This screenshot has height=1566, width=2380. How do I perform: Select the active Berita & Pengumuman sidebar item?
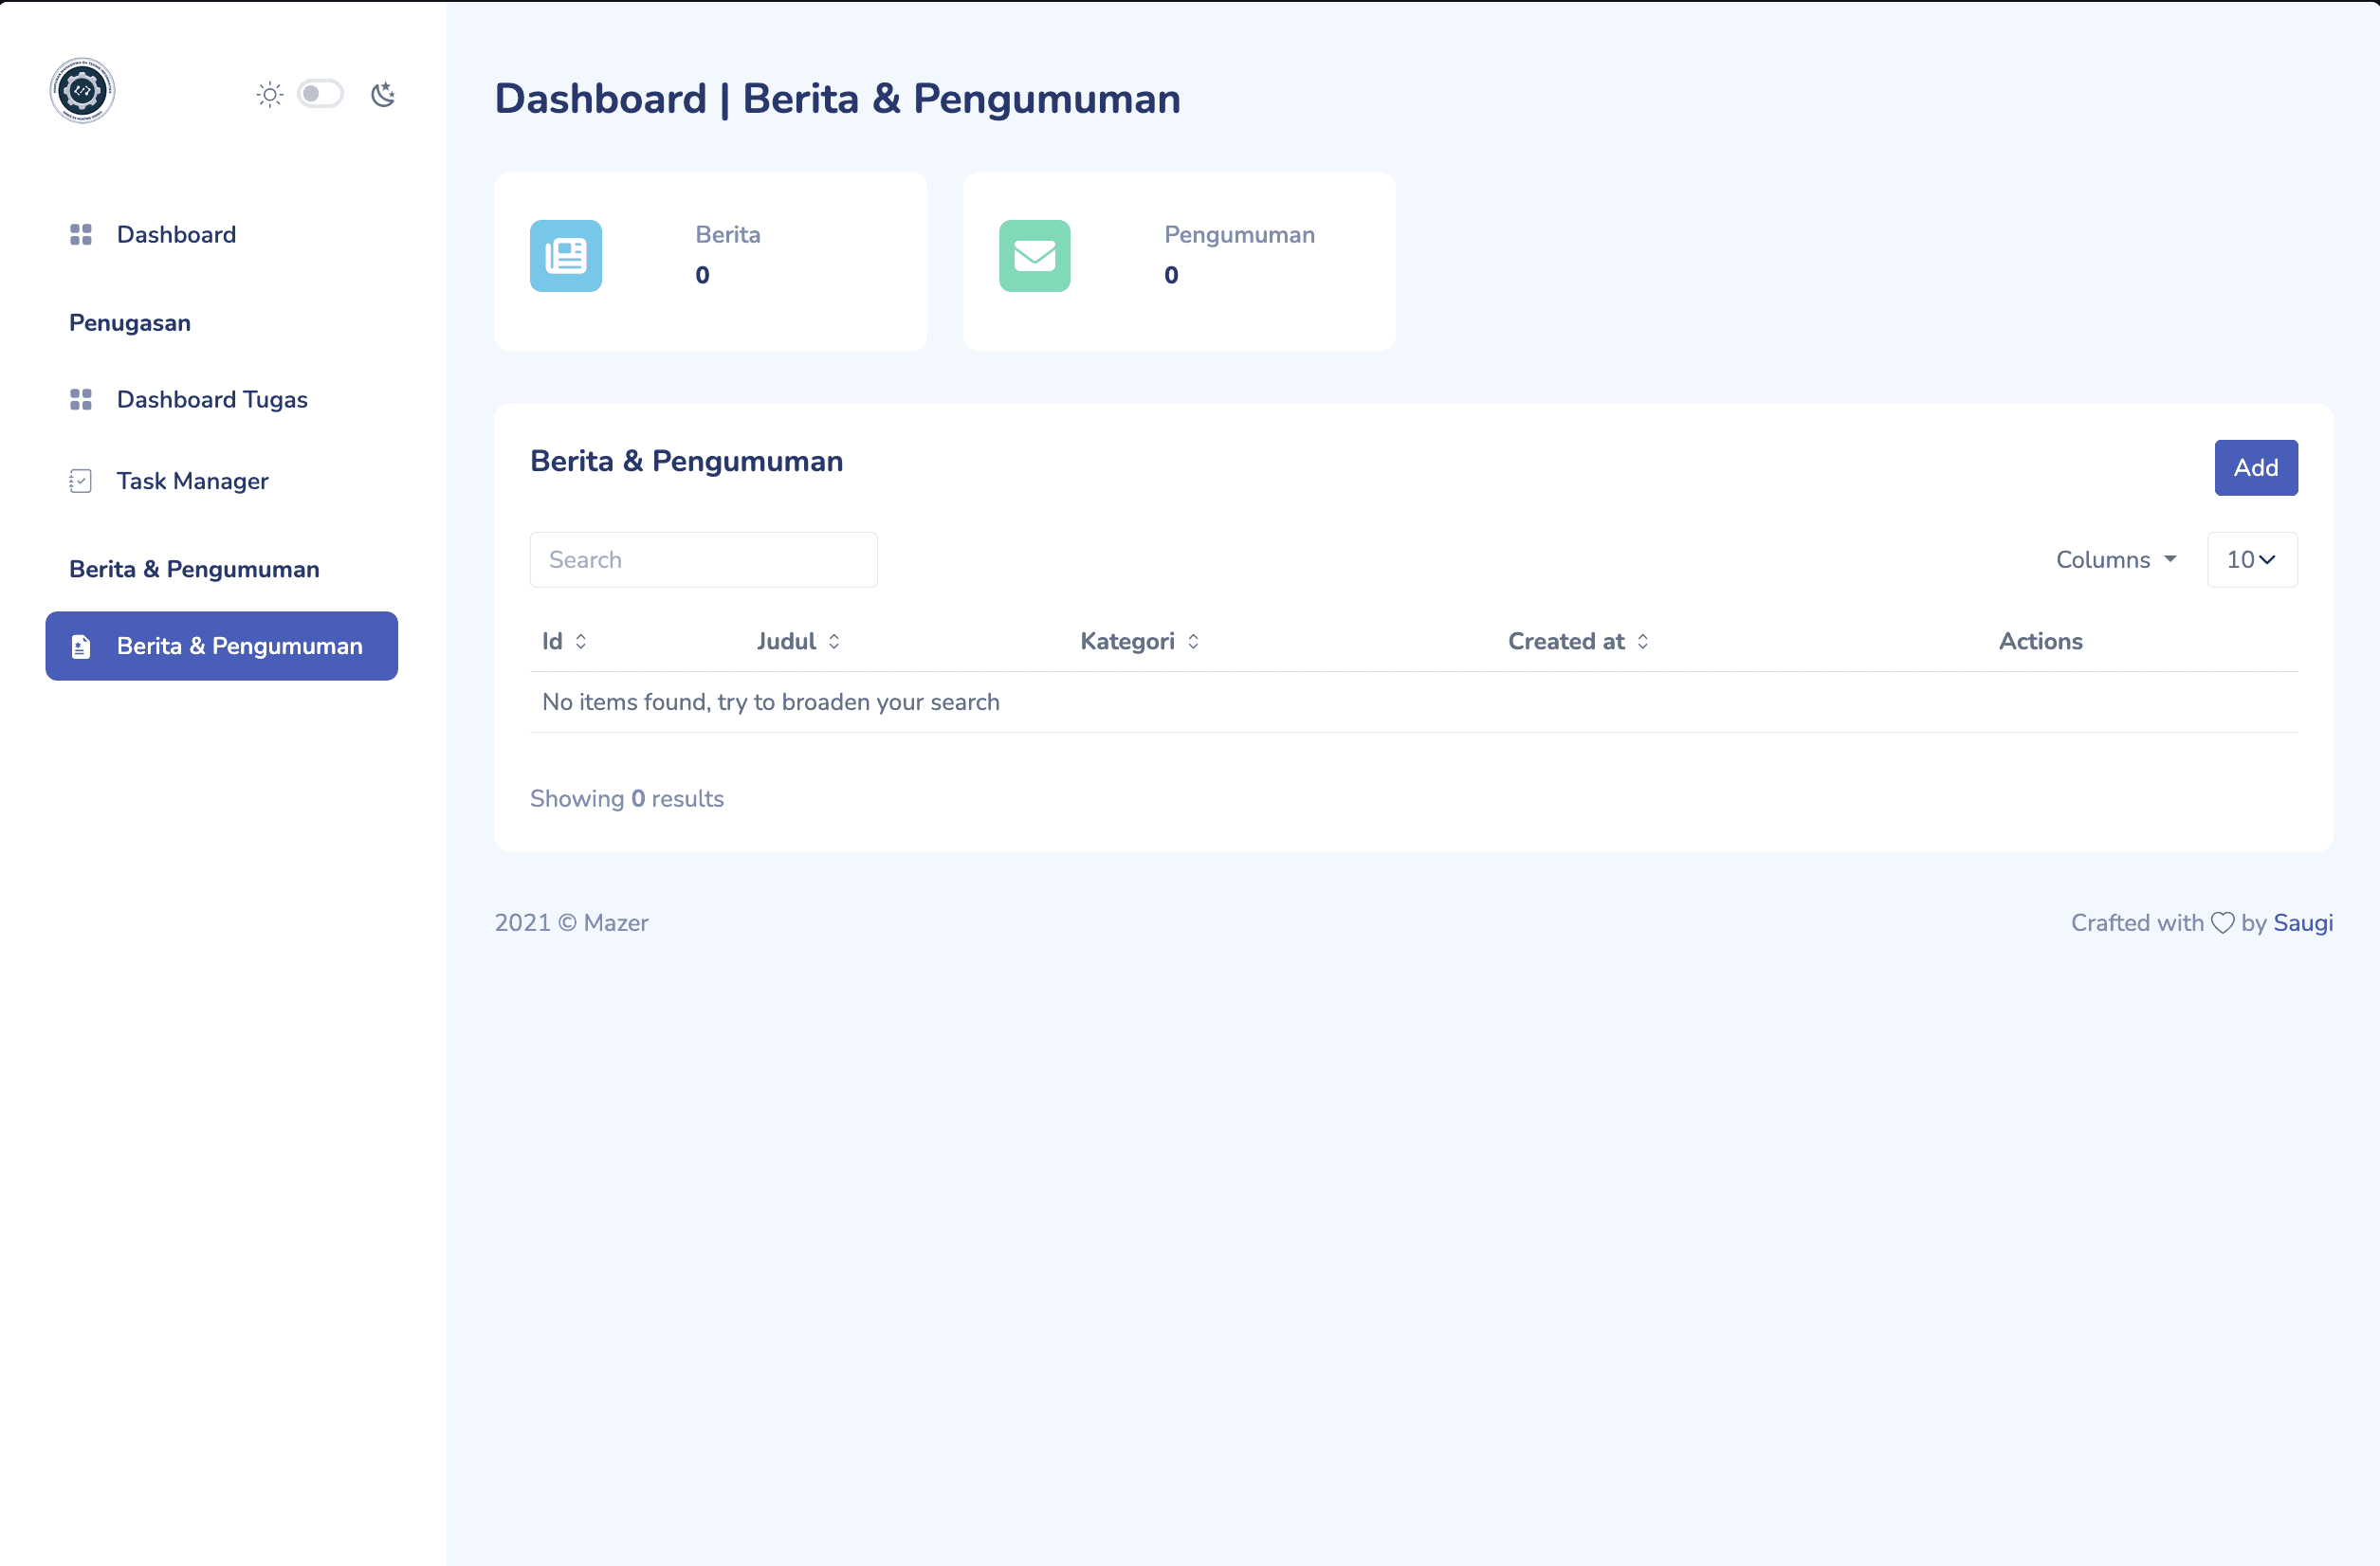222,646
